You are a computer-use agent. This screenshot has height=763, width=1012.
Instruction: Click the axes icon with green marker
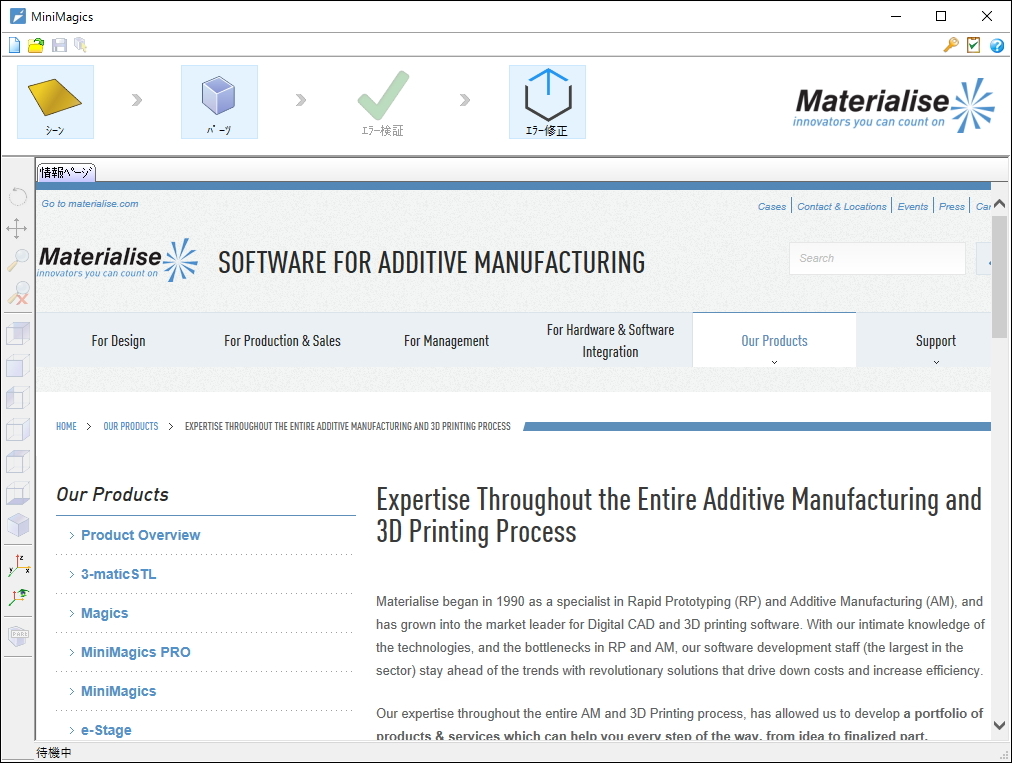19,597
